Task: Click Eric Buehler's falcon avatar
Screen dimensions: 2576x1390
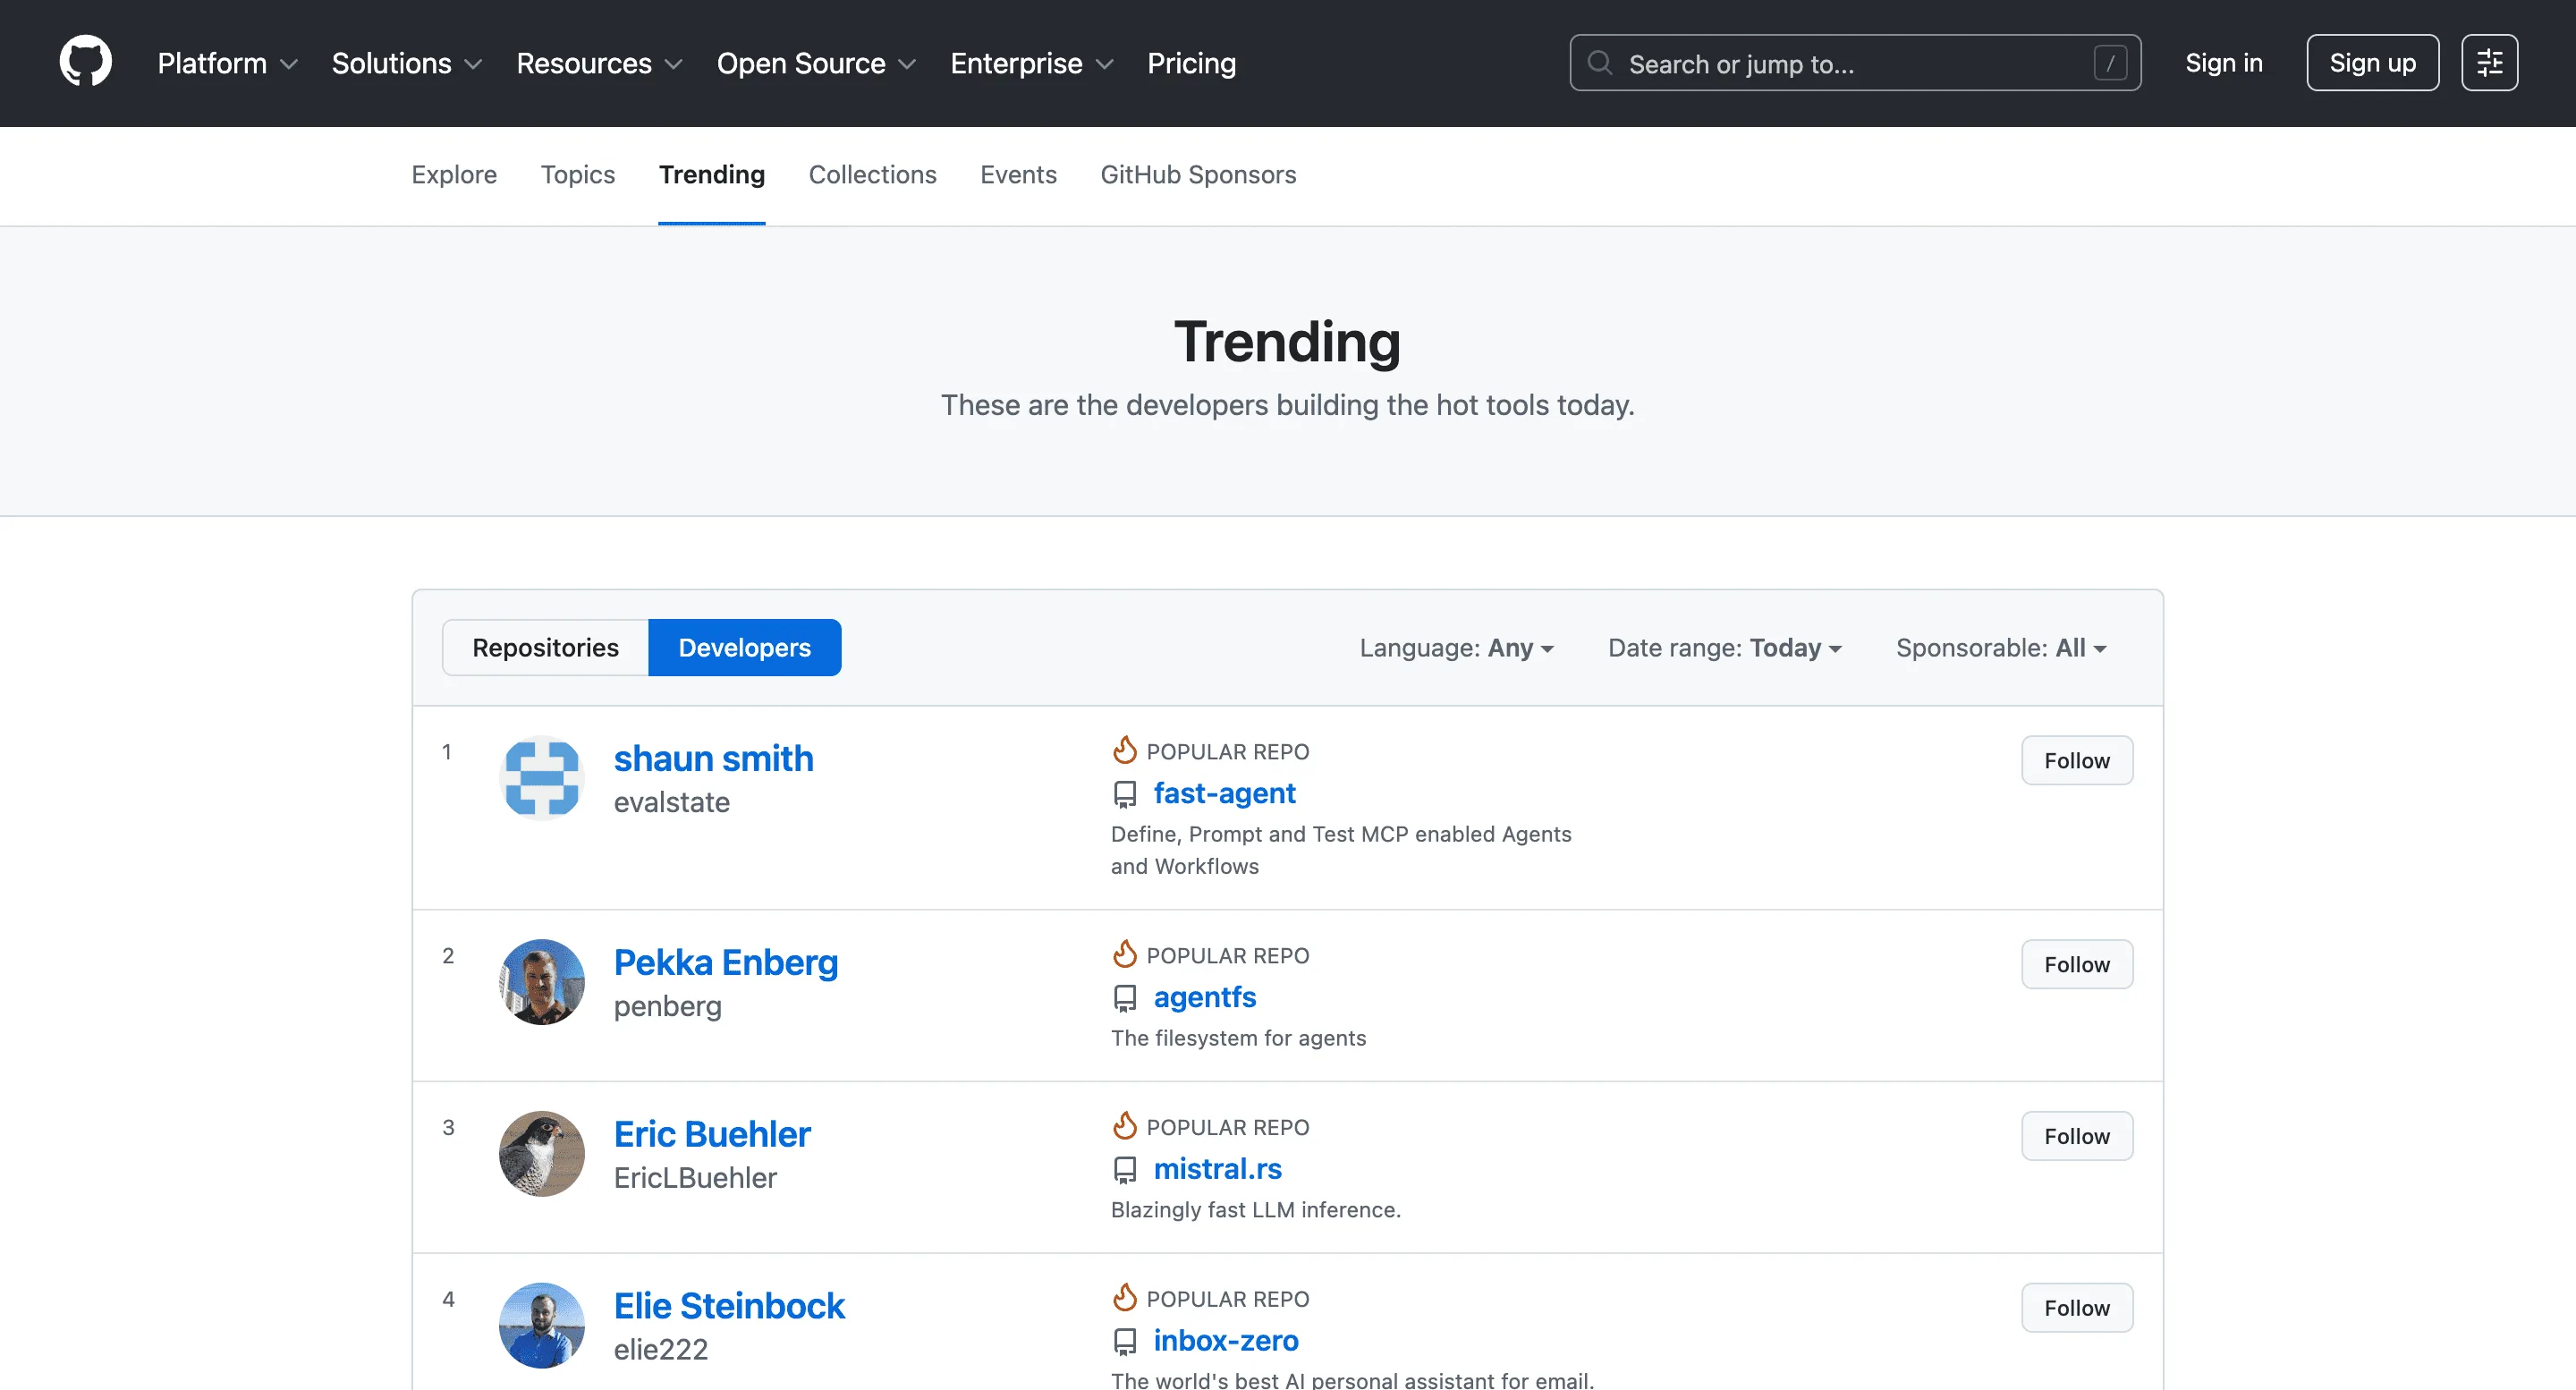Action: pyautogui.click(x=541, y=1153)
